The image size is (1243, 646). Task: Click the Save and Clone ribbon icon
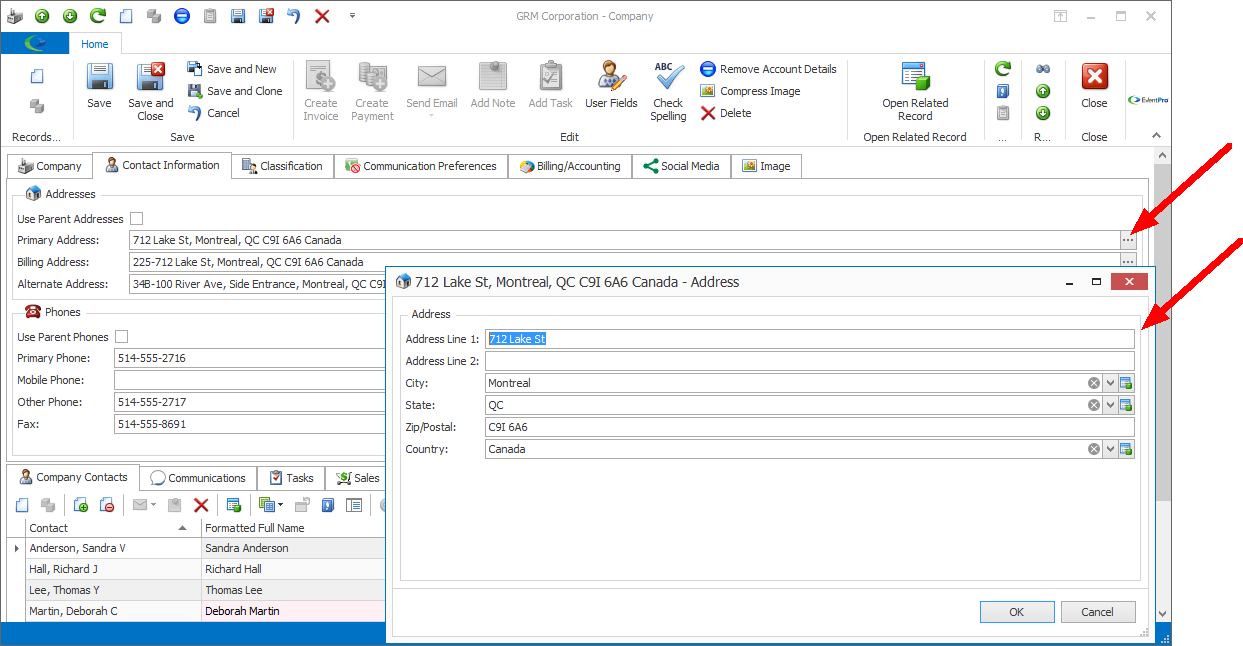(195, 91)
